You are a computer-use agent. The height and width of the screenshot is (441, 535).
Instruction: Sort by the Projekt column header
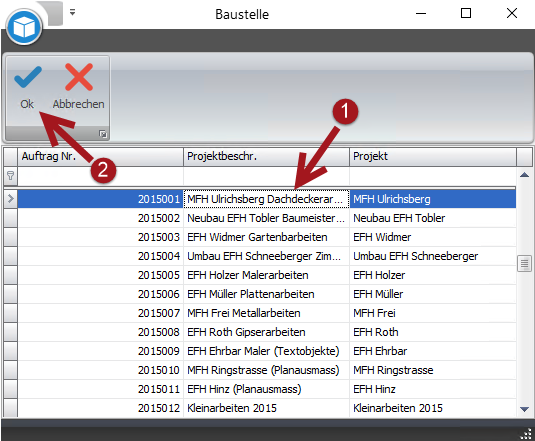pos(433,157)
